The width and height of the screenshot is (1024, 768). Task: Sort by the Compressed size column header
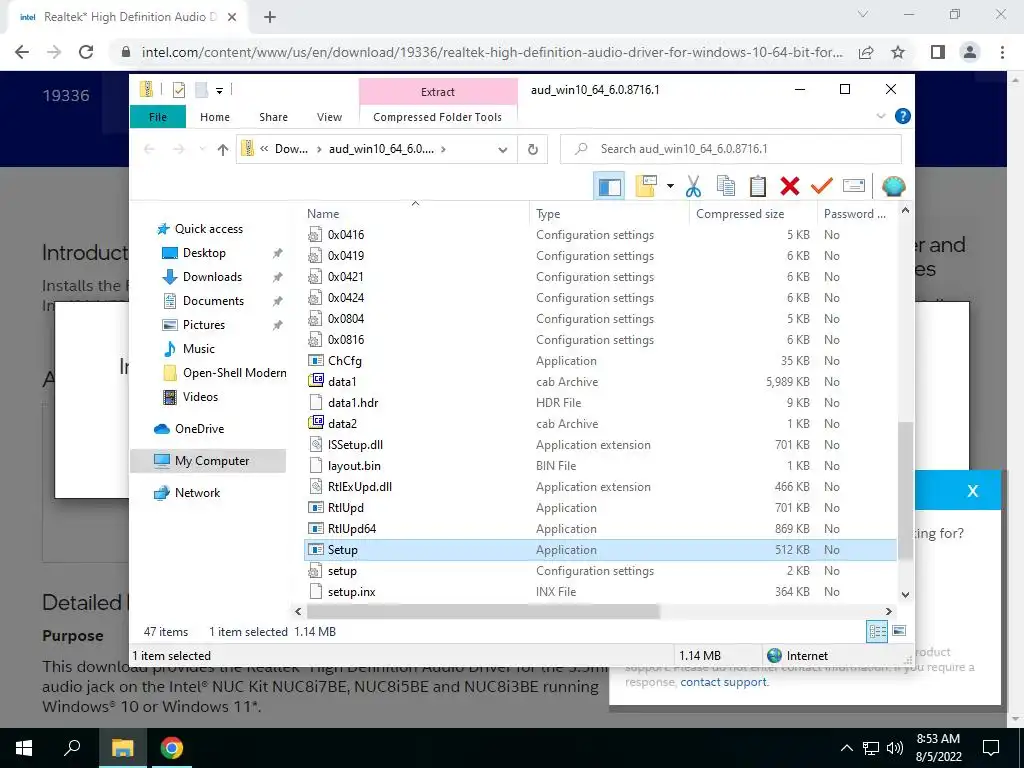[x=753, y=214]
